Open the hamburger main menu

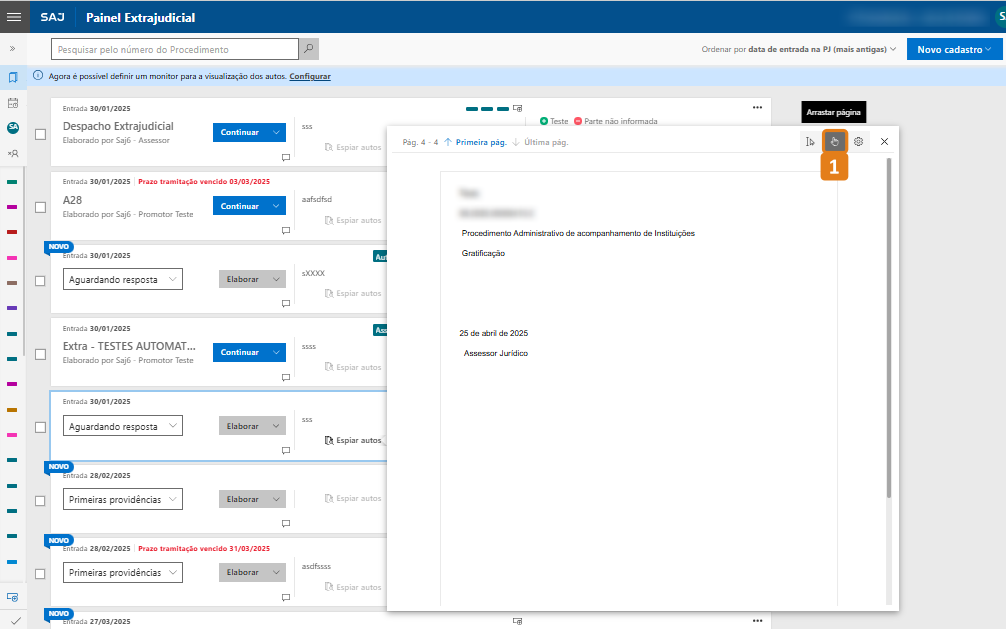click(14, 17)
